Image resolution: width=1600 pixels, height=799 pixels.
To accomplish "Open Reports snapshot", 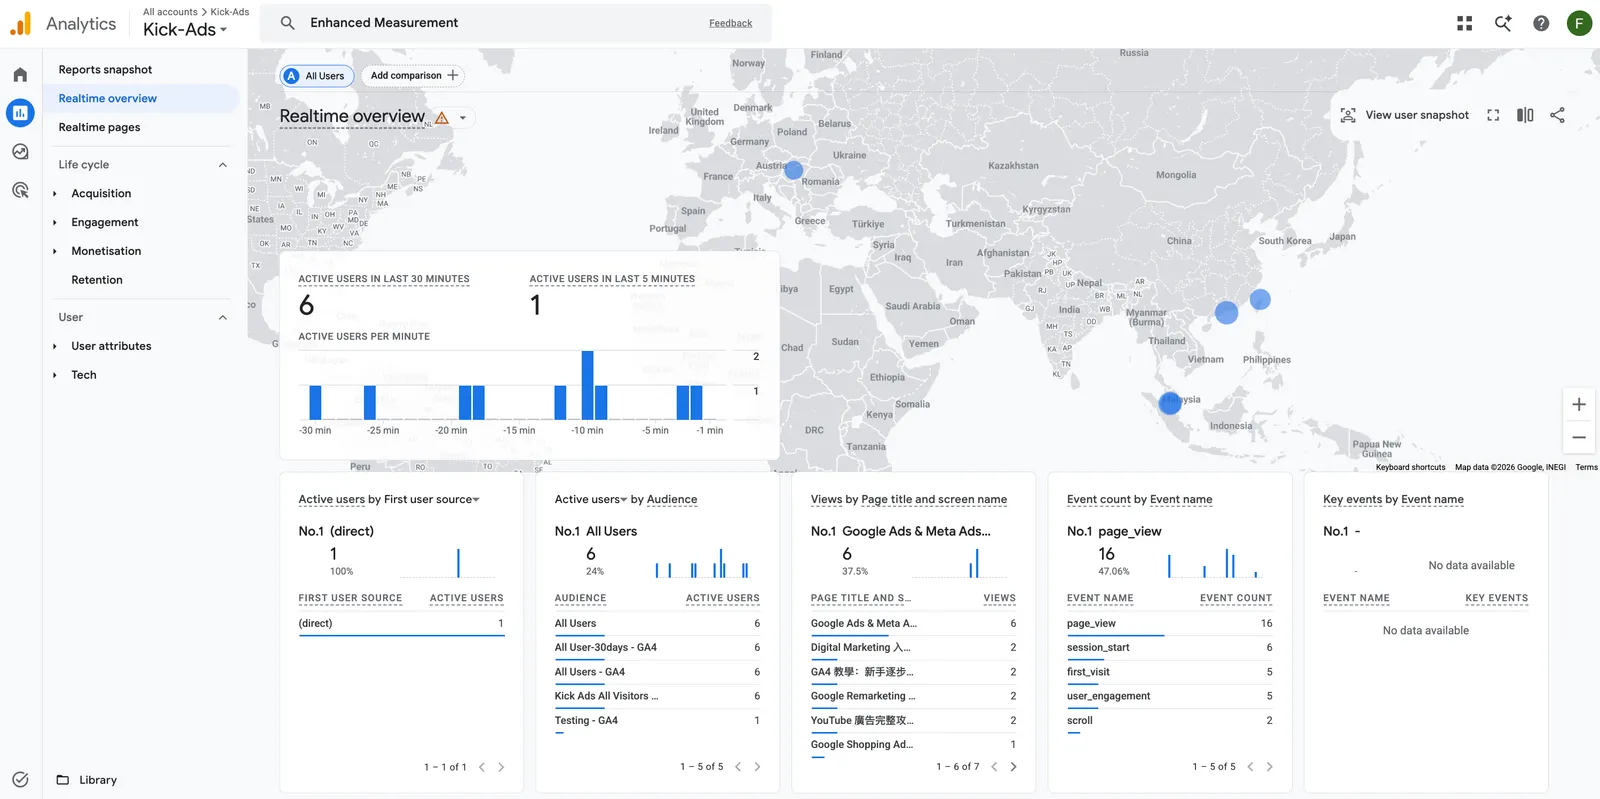I will 105,70.
